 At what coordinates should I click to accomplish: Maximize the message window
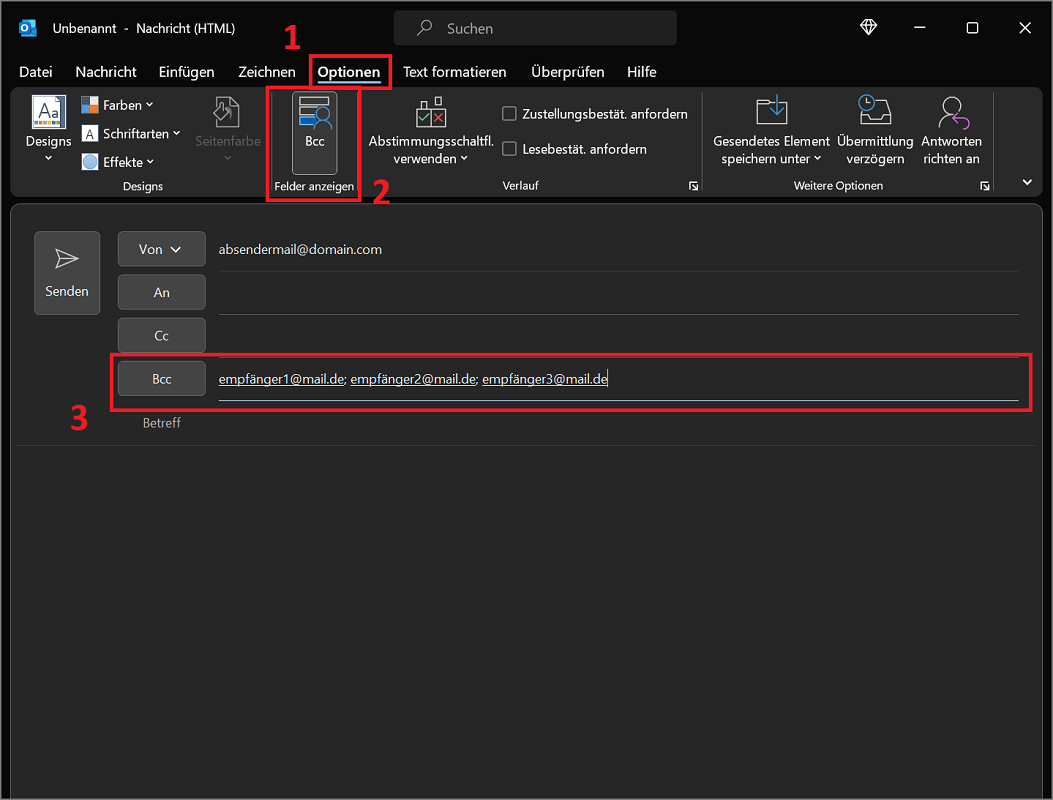972,28
